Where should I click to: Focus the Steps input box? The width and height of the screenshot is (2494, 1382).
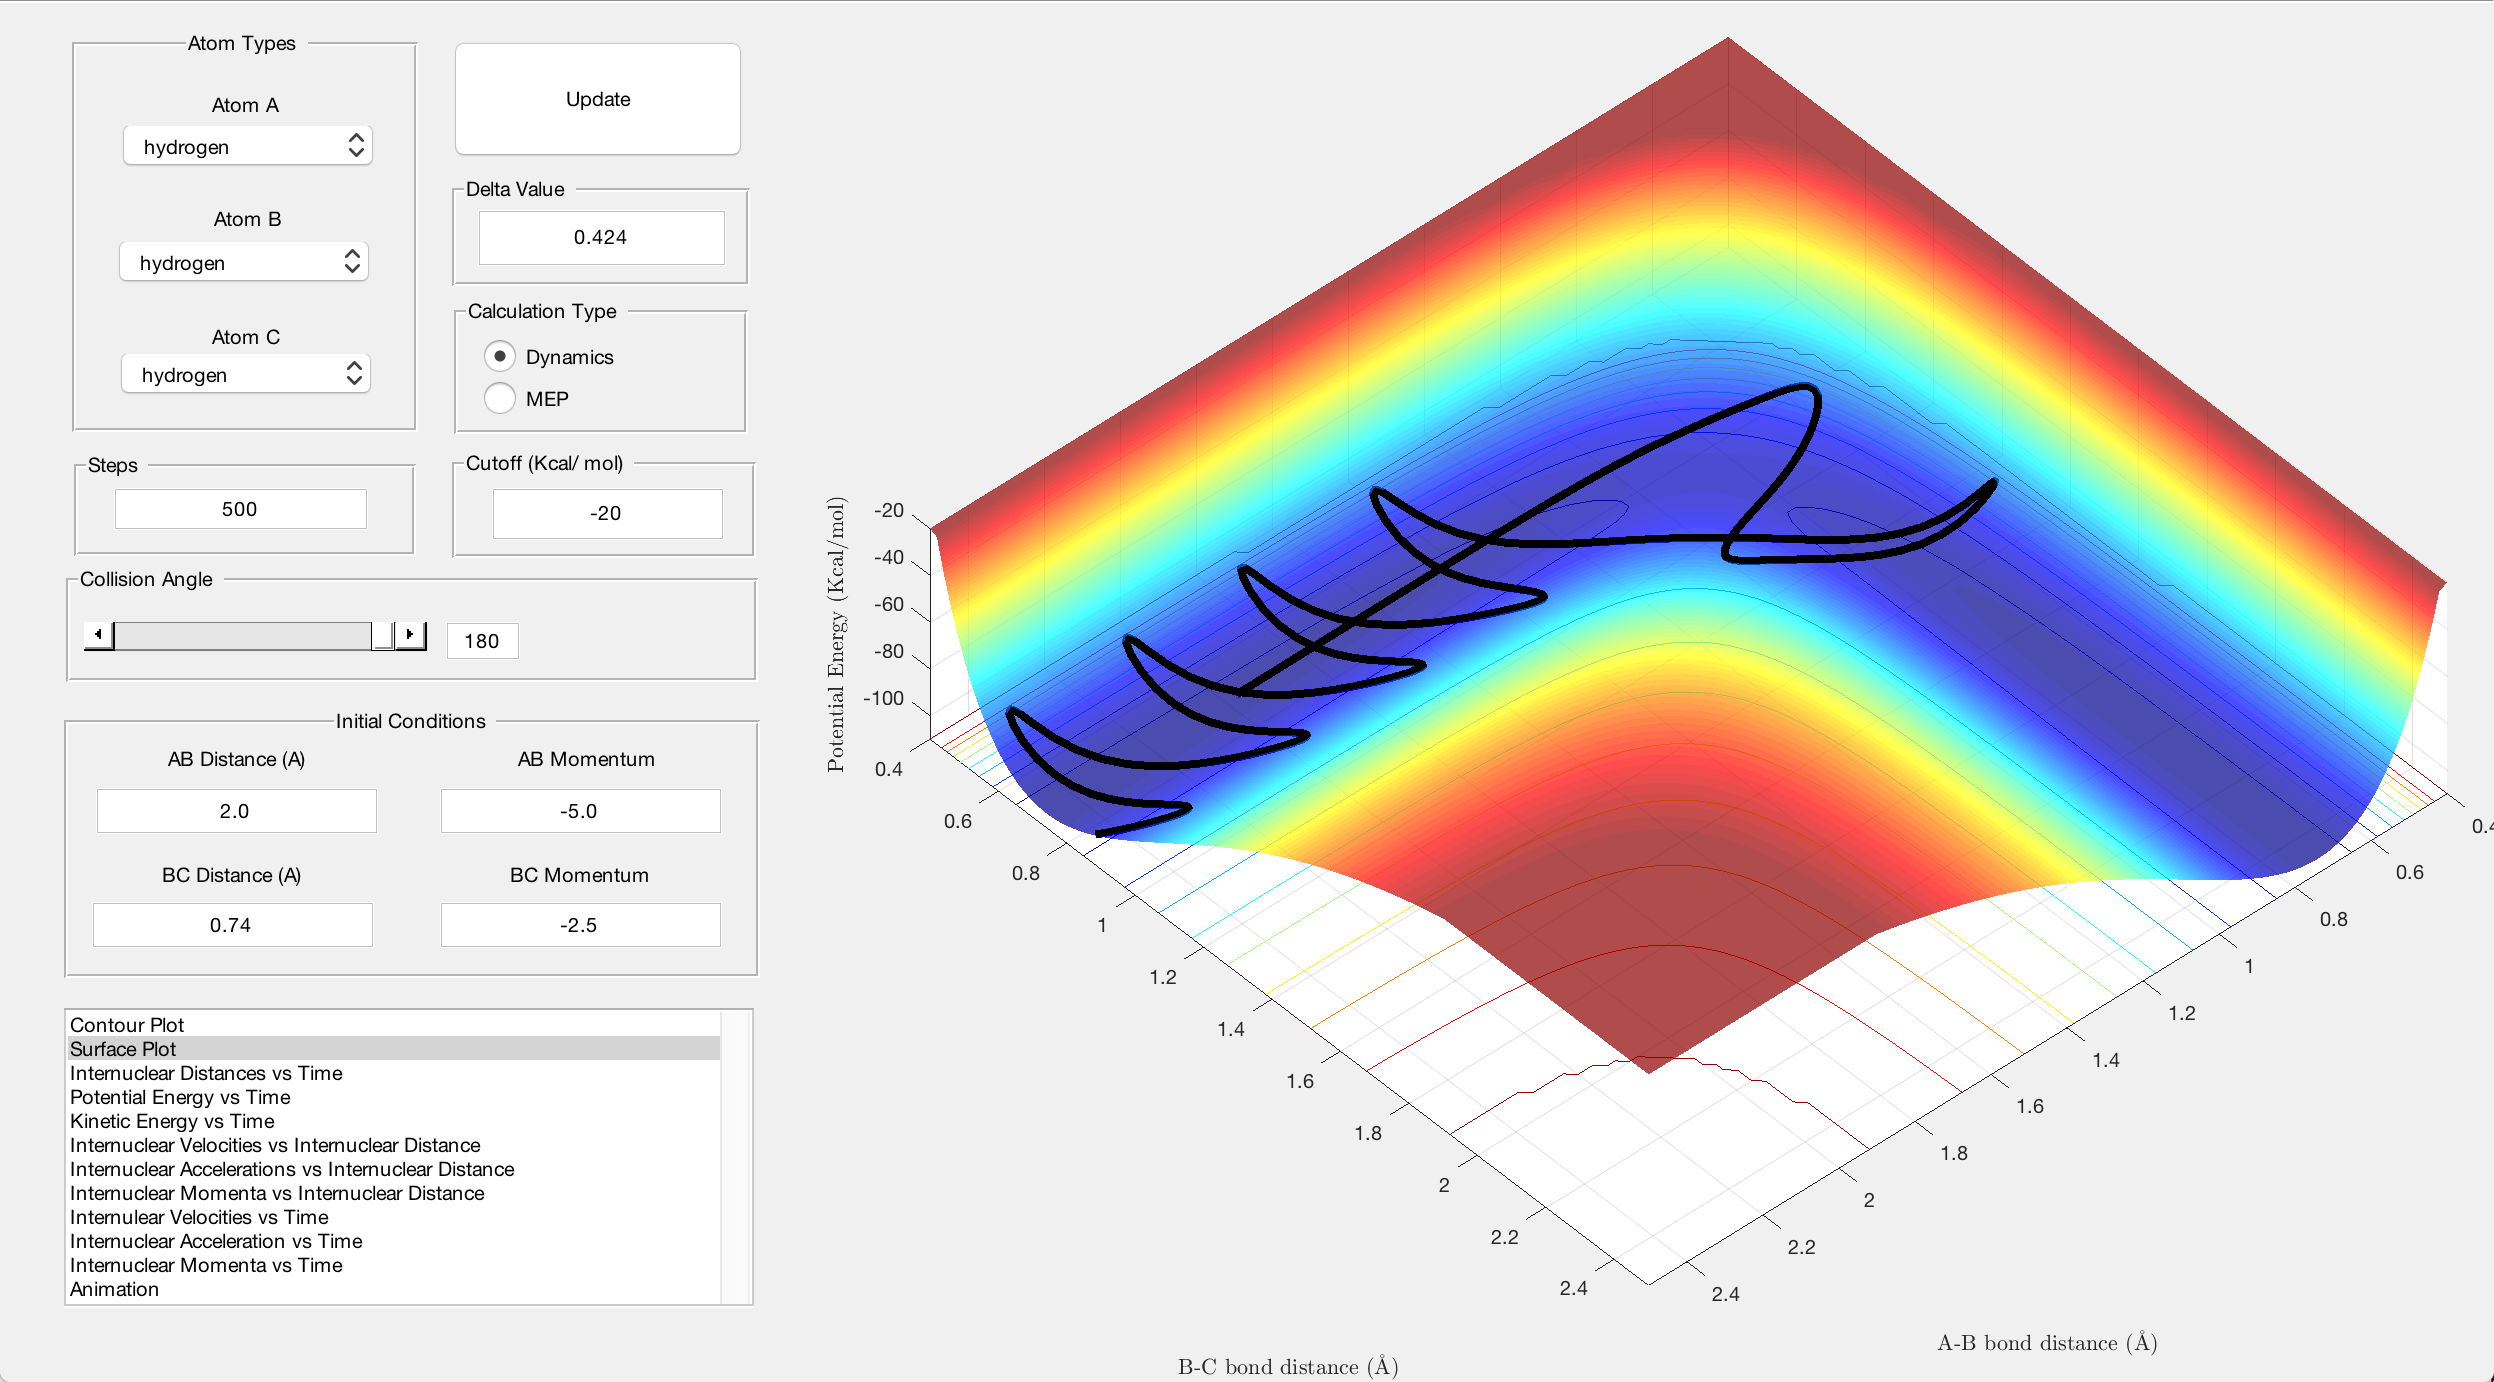240,509
